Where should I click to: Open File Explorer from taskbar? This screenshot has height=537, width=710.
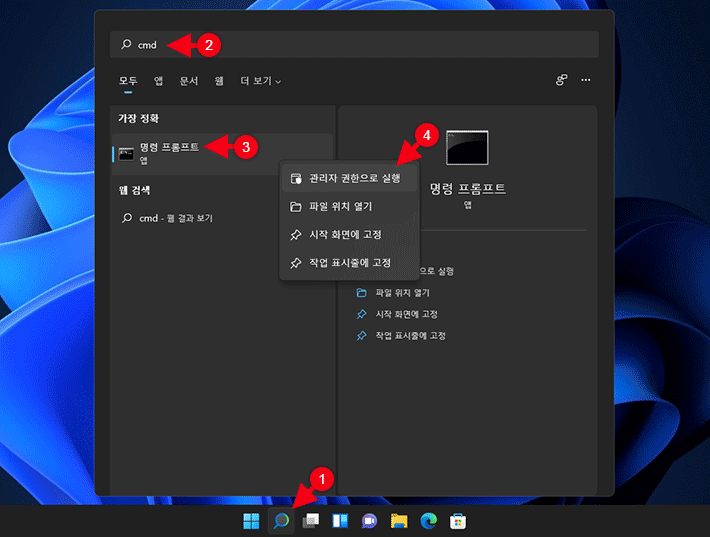(399, 521)
